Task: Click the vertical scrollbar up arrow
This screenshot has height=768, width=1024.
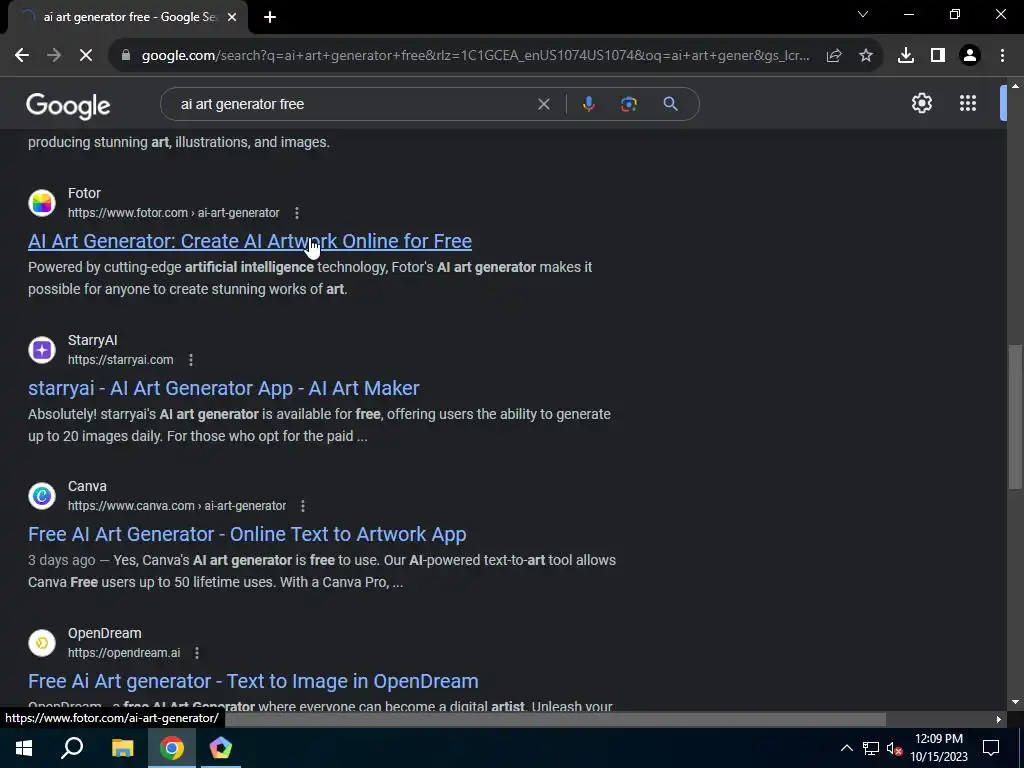Action: coord(1015,86)
